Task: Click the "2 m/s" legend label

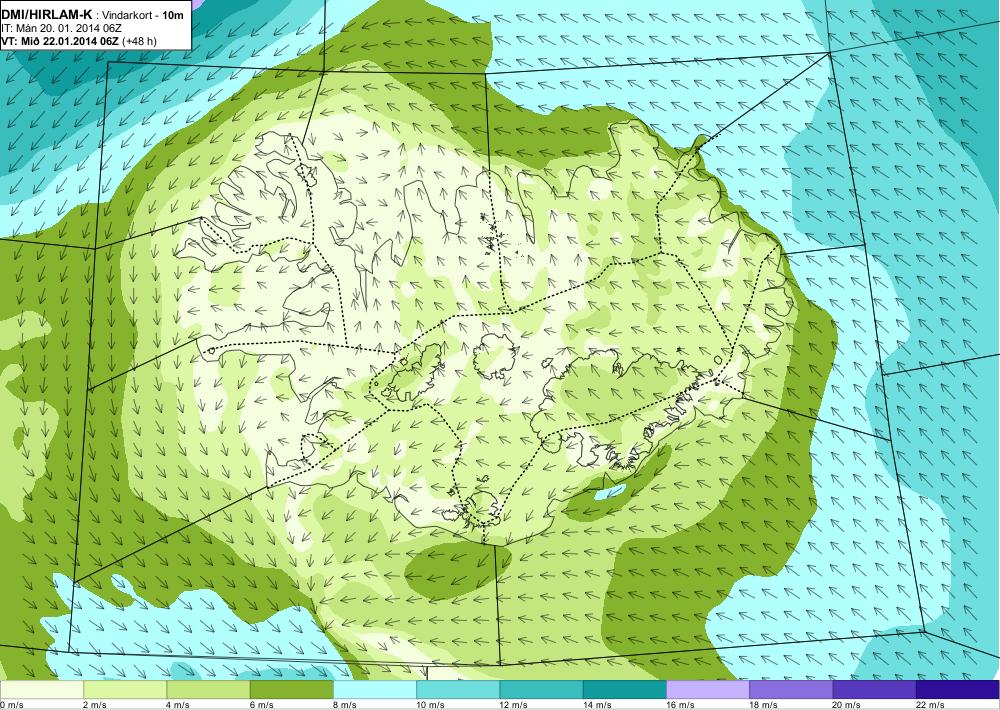Action: click(x=95, y=705)
